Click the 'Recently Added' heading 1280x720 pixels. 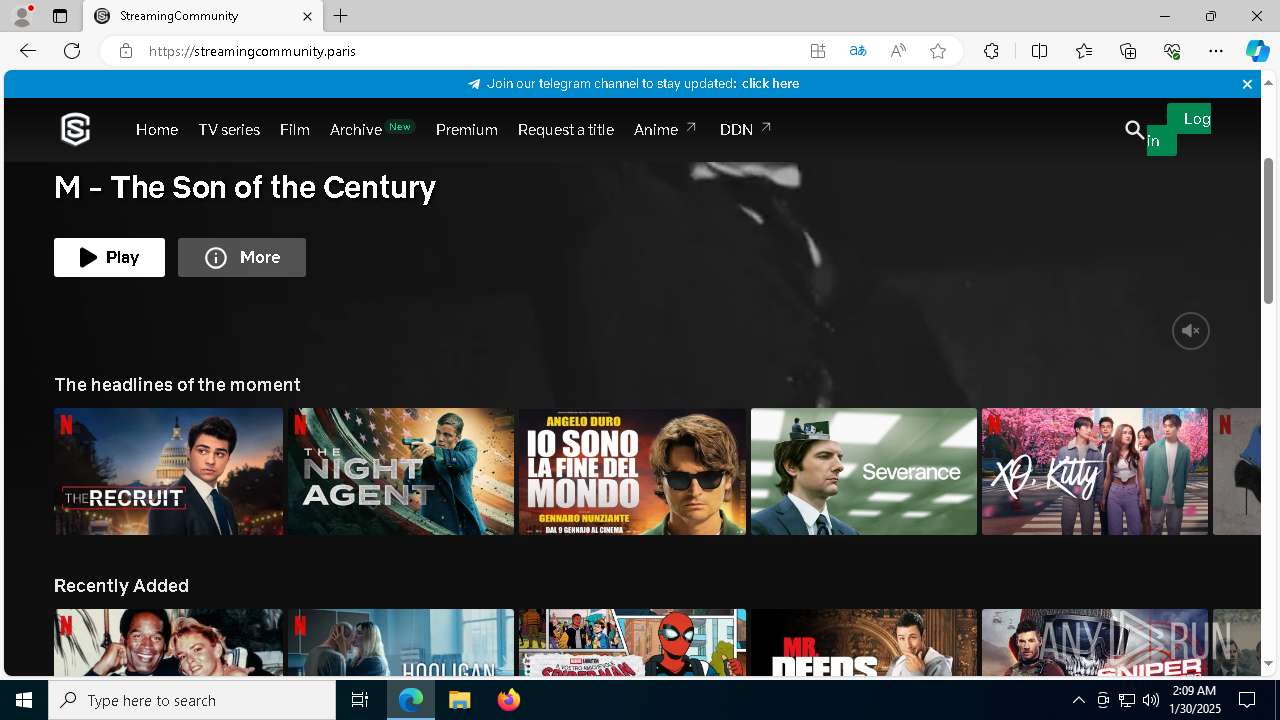(x=121, y=586)
